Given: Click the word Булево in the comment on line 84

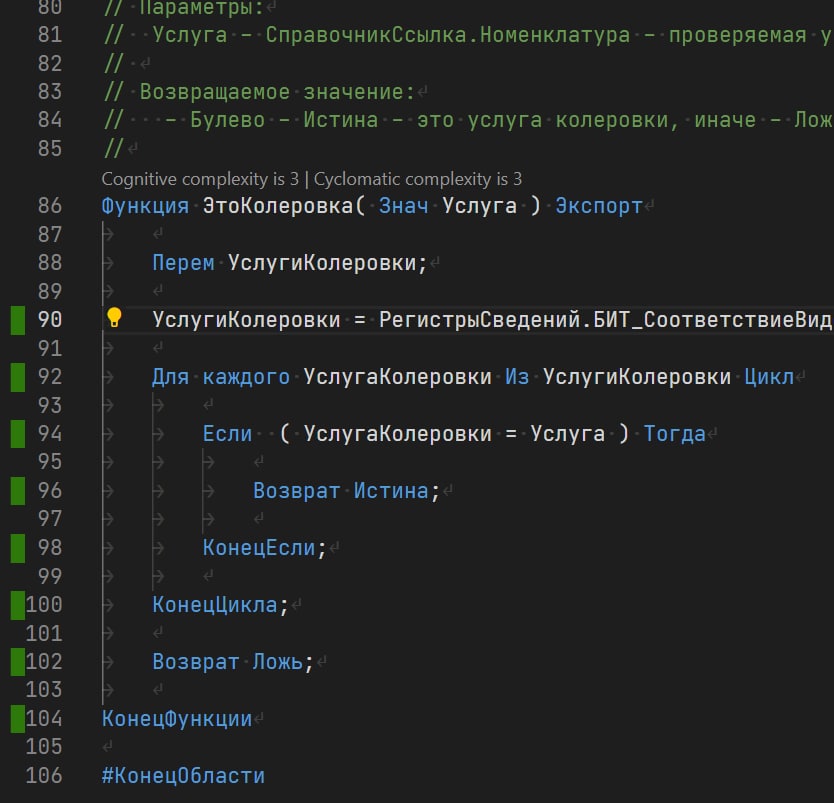Looking at the screenshot, I should 227,120.
